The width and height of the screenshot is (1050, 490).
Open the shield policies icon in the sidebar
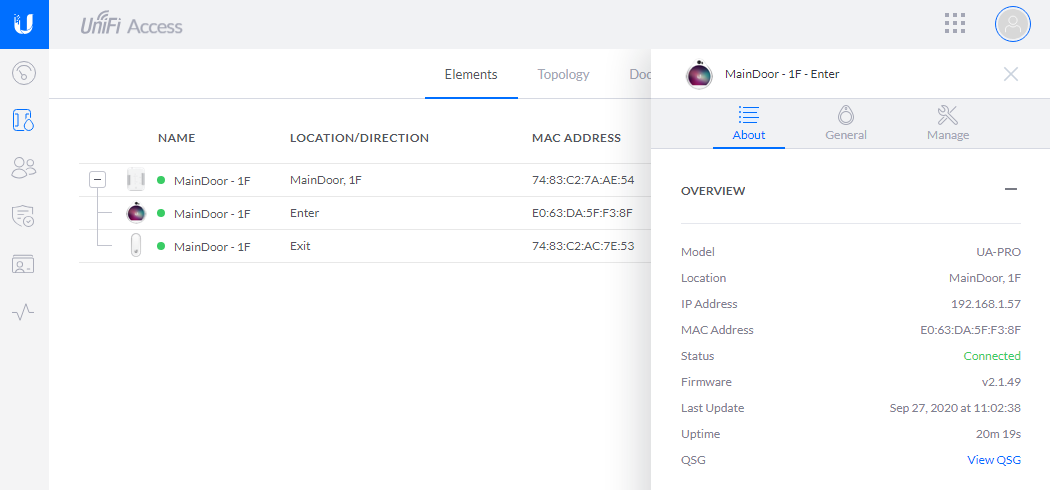pyautogui.click(x=24, y=216)
